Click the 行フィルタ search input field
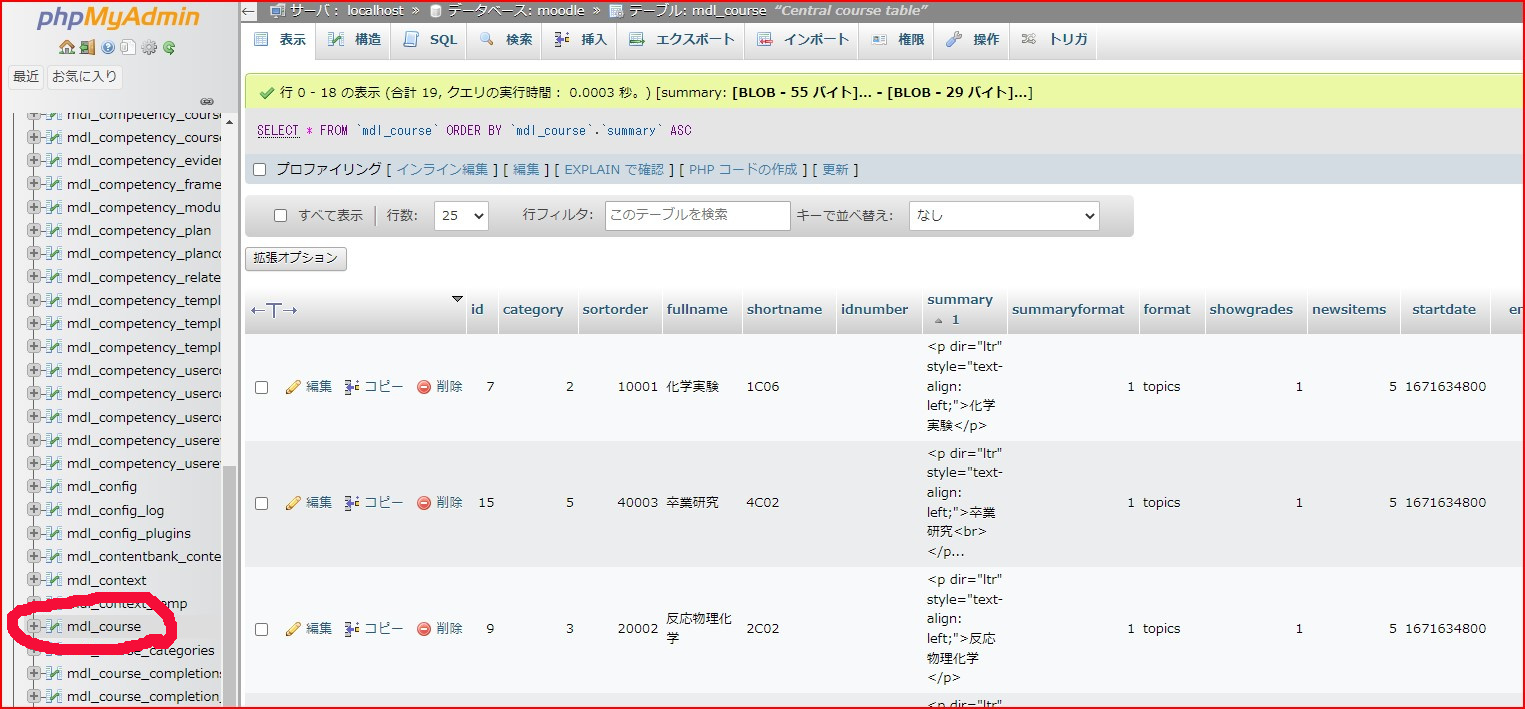1525x709 pixels. pyautogui.click(x=697, y=215)
